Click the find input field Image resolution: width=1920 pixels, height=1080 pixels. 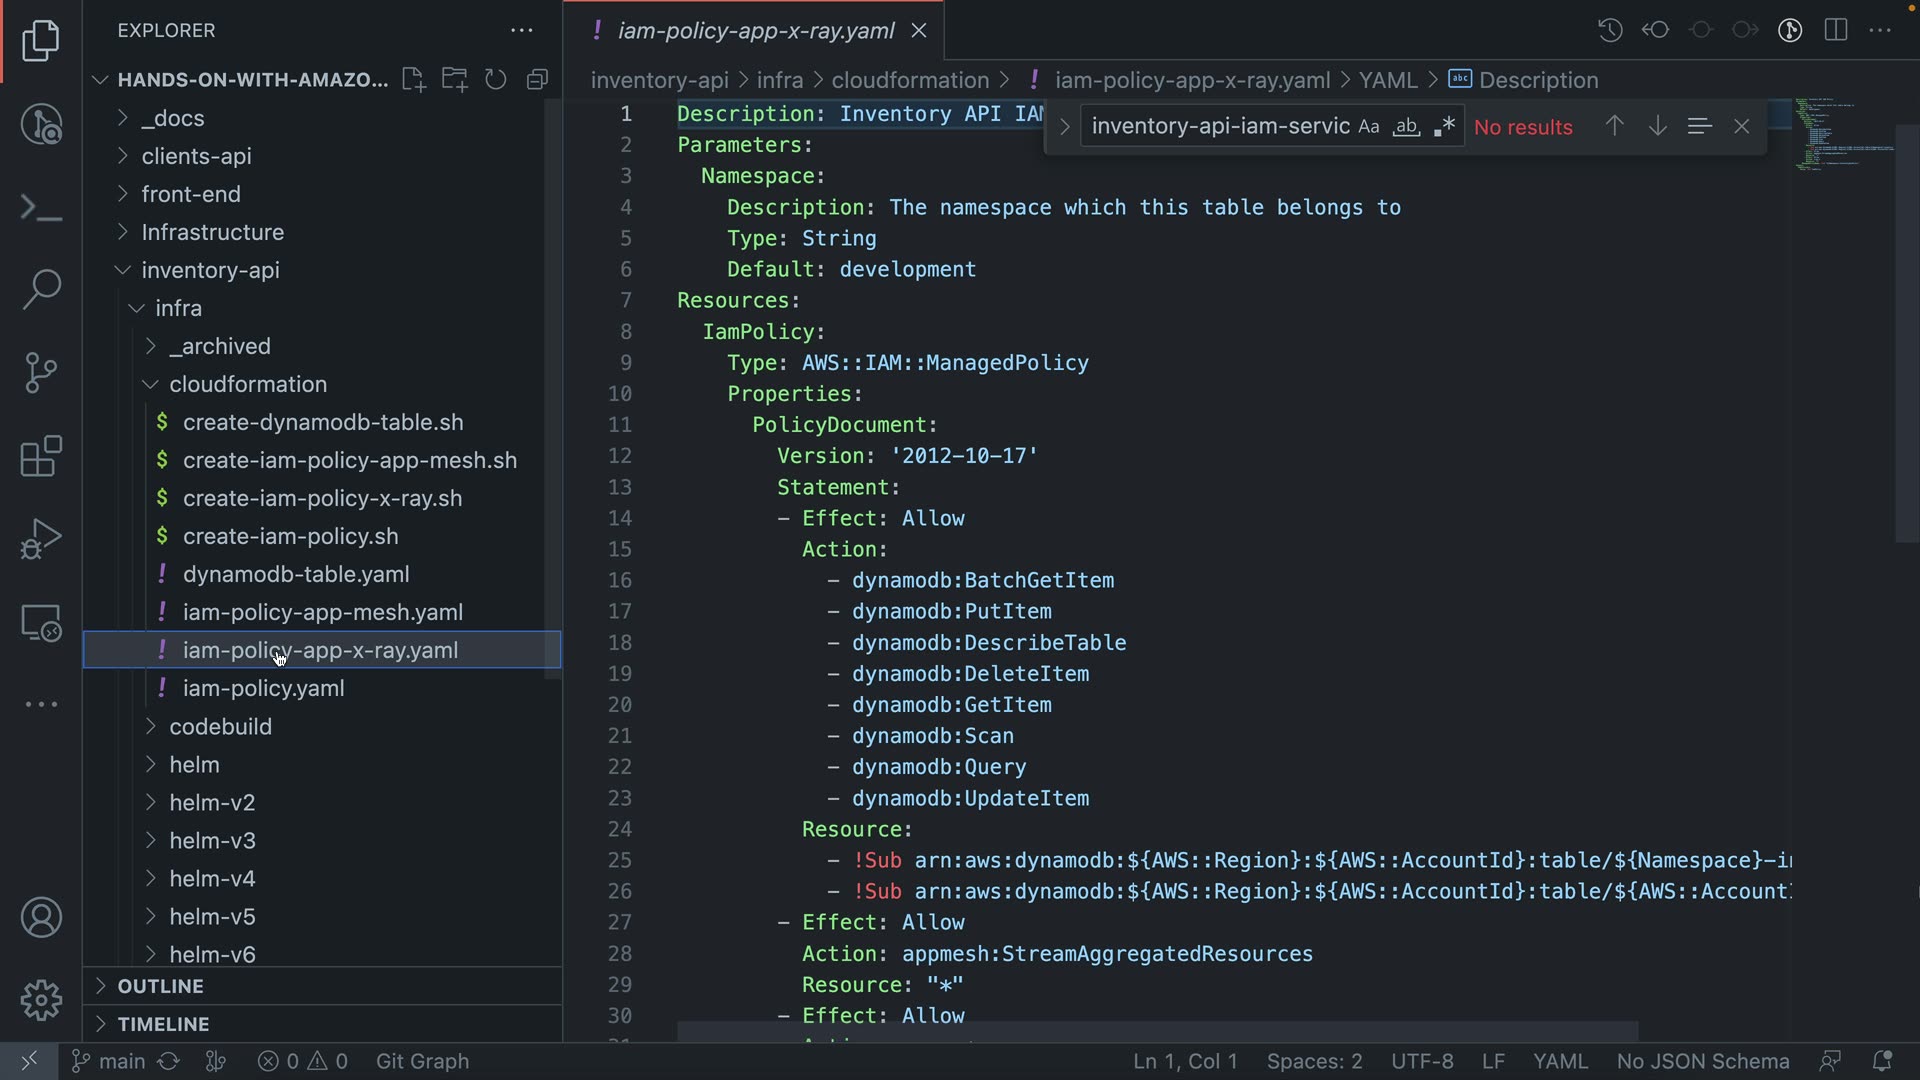[x=1220, y=127]
